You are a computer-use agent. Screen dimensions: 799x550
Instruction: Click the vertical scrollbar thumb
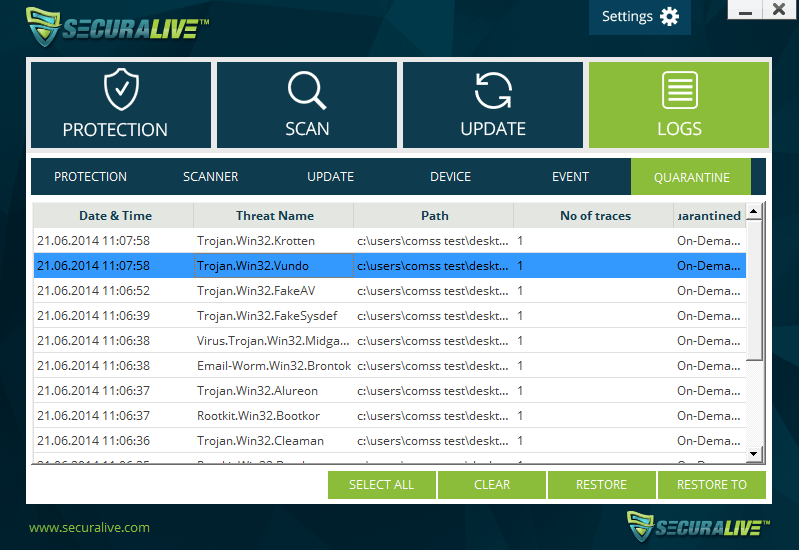(754, 290)
